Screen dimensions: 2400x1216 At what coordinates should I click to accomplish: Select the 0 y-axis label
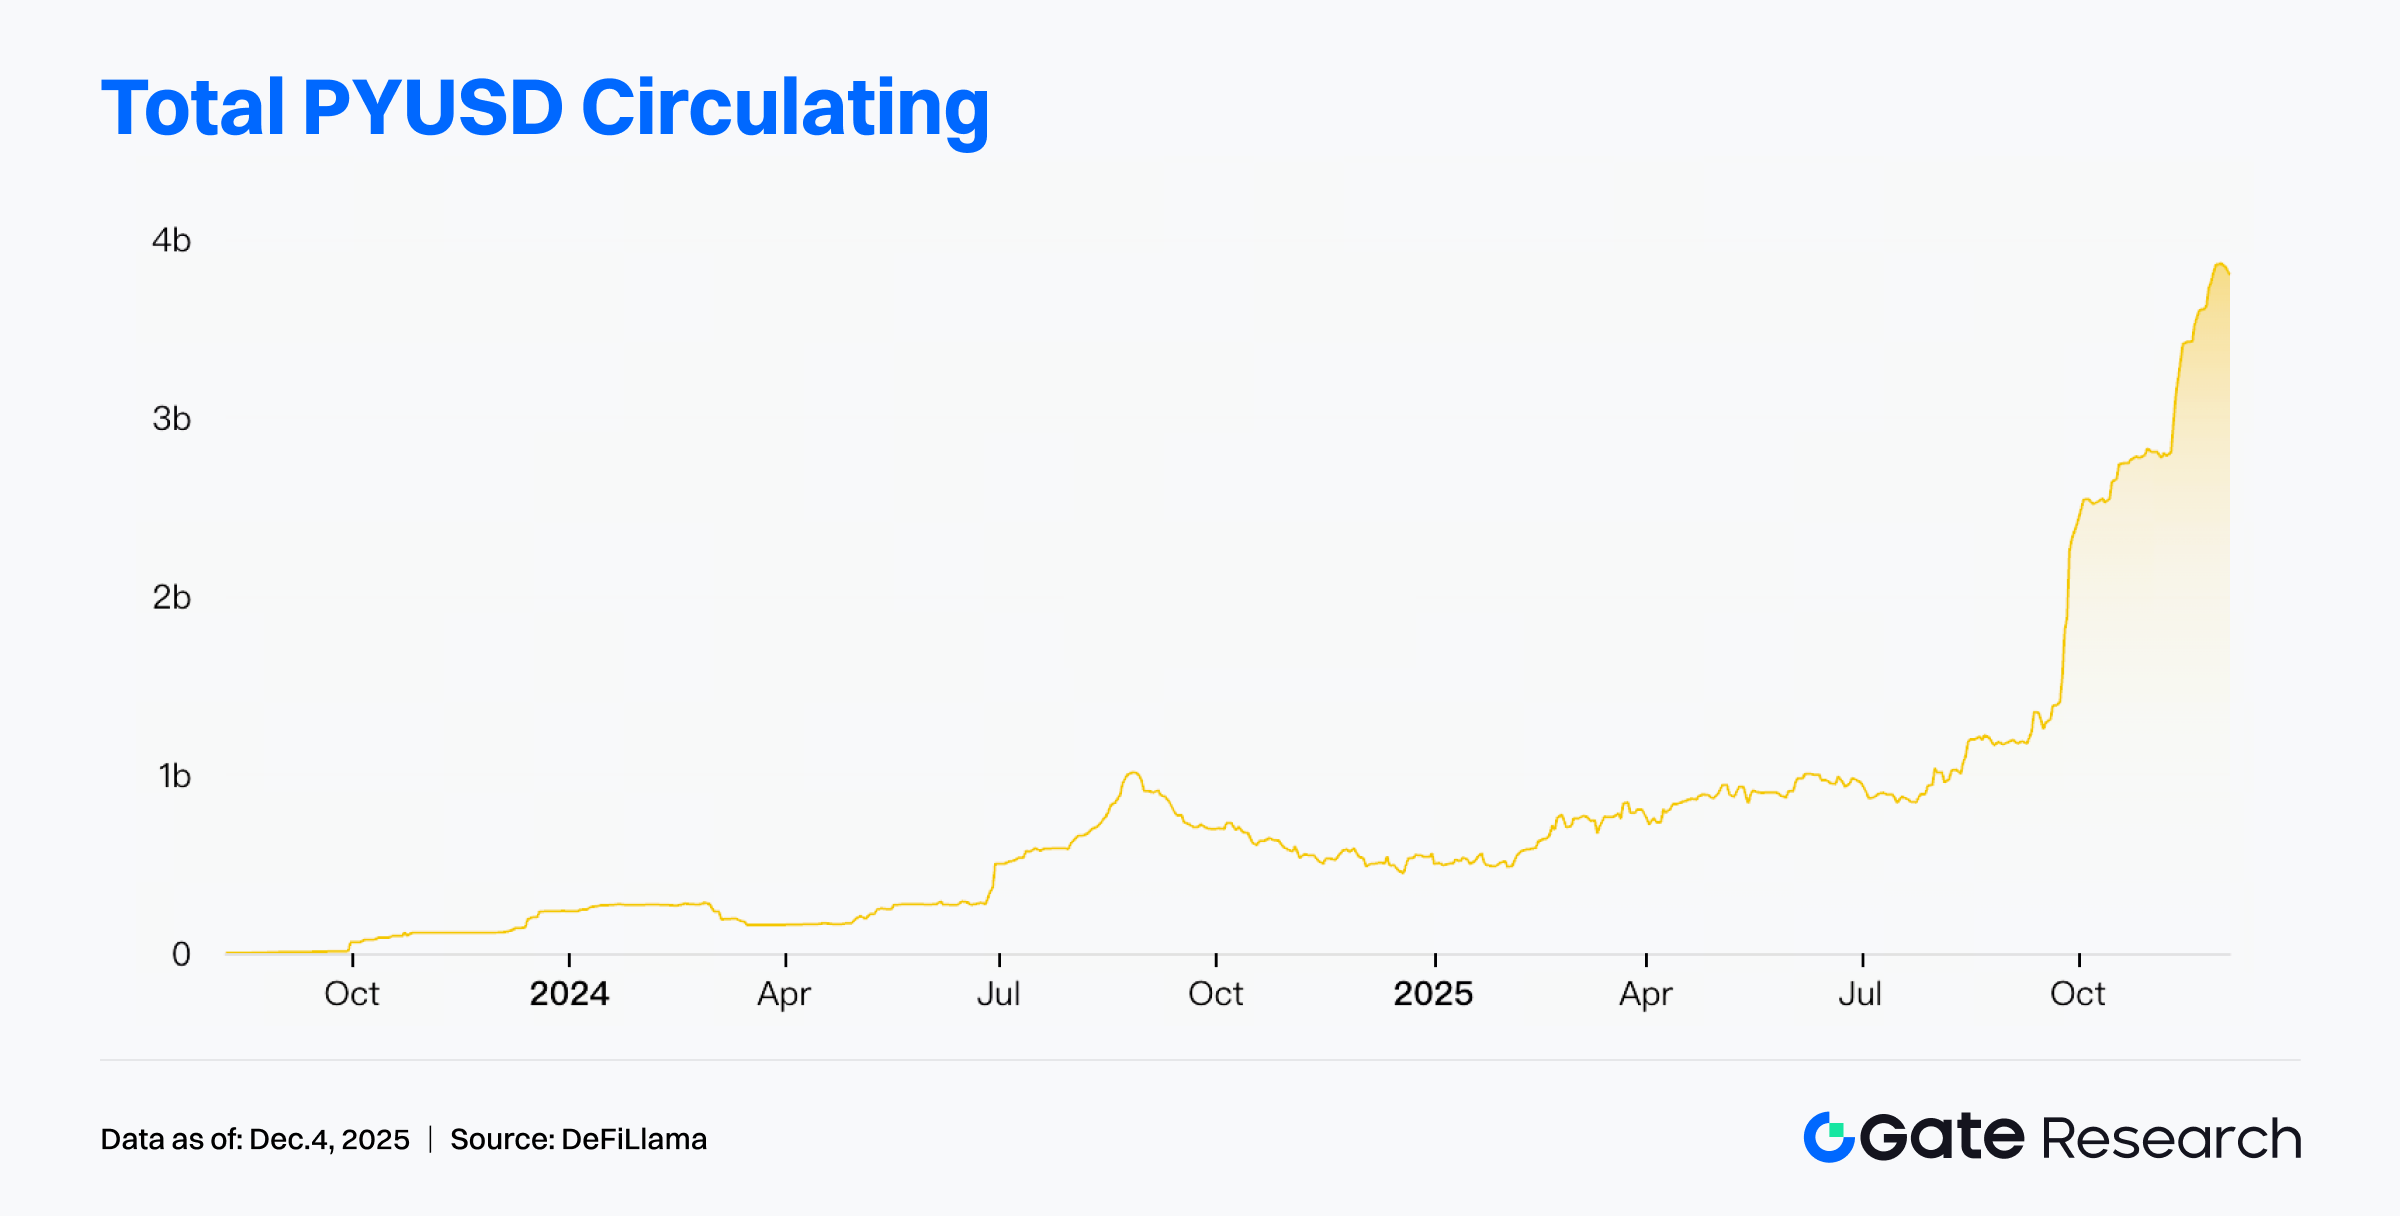[181, 954]
